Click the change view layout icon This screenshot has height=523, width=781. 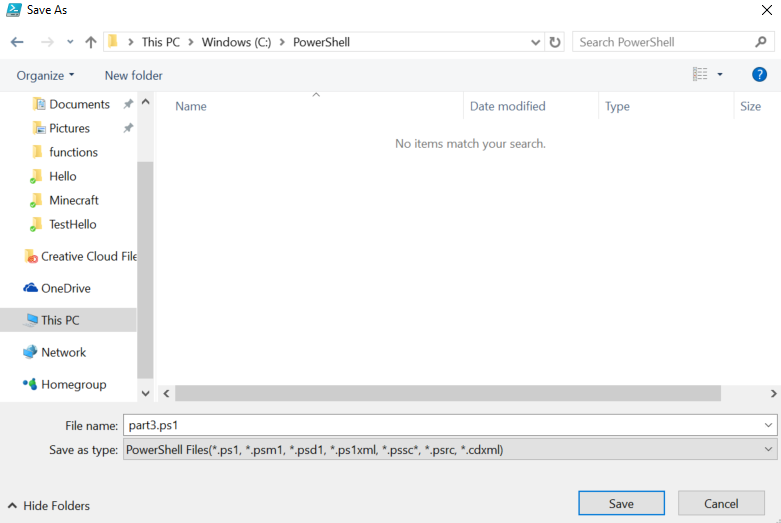pyautogui.click(x=700, y=75)
